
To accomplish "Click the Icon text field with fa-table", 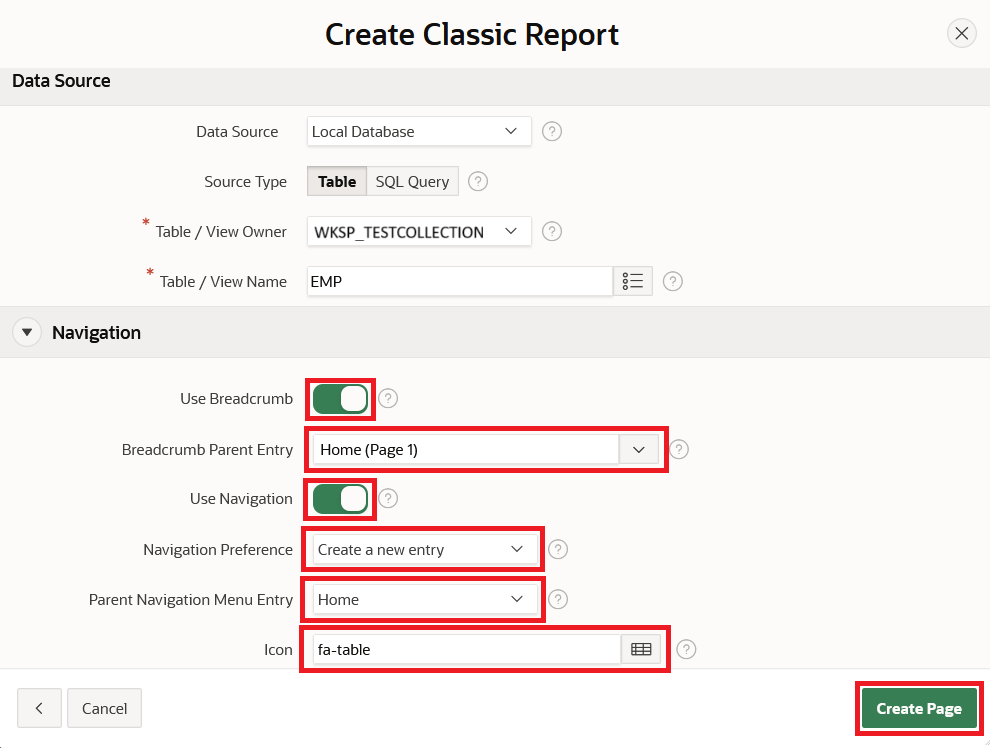I will coord(467,649).
